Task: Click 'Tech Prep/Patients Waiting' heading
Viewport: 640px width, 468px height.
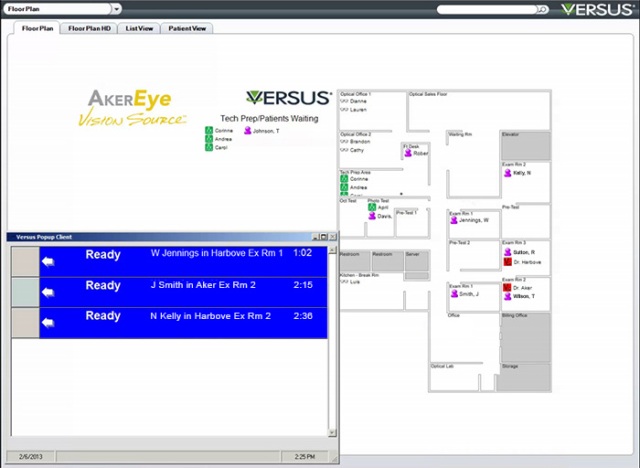Action: tap(269, 118)
